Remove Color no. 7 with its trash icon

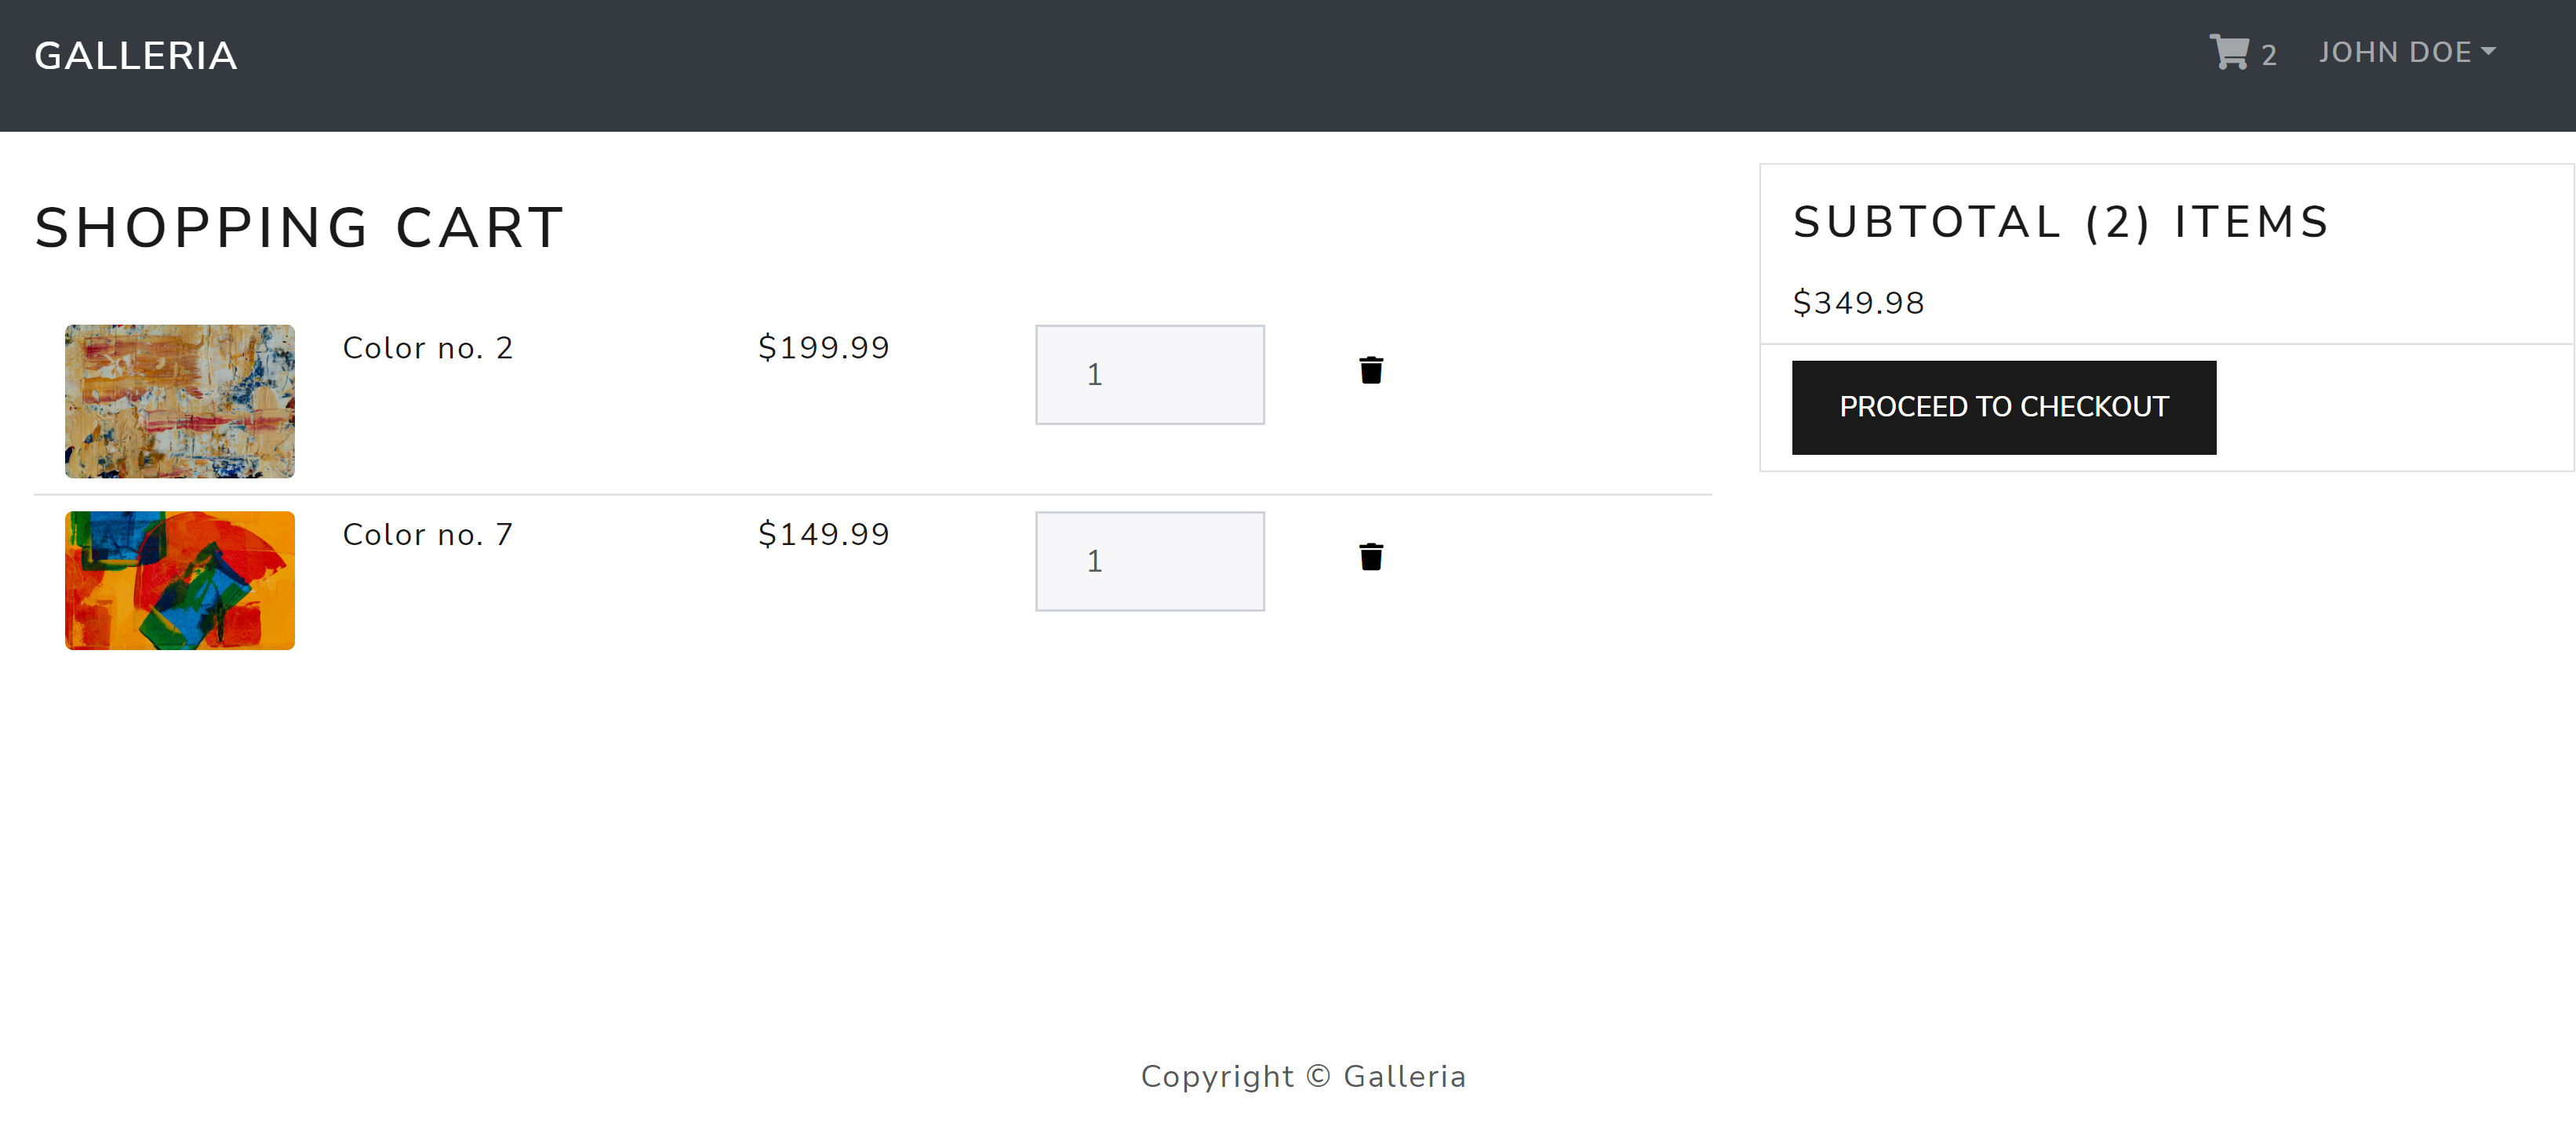point(1371,557)
